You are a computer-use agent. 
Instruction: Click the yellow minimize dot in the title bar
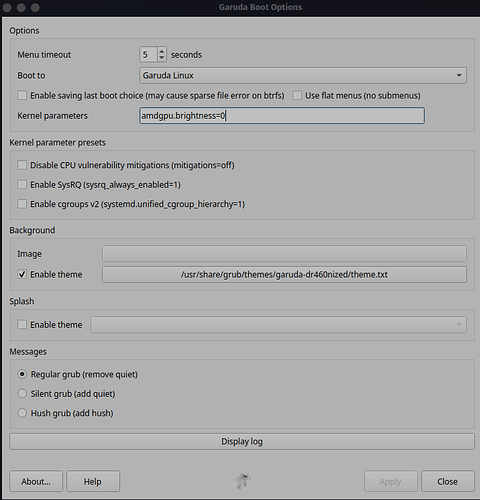[21, 7]
